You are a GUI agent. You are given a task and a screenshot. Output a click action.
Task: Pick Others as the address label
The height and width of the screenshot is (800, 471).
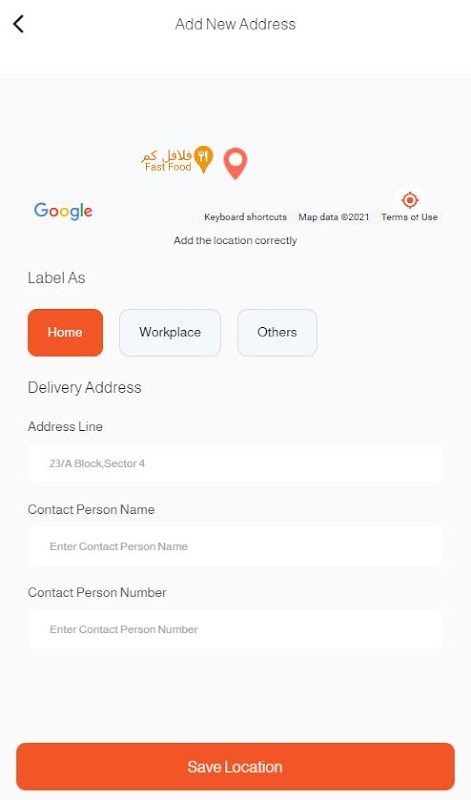pyautogui.click(x=277, y=332)
